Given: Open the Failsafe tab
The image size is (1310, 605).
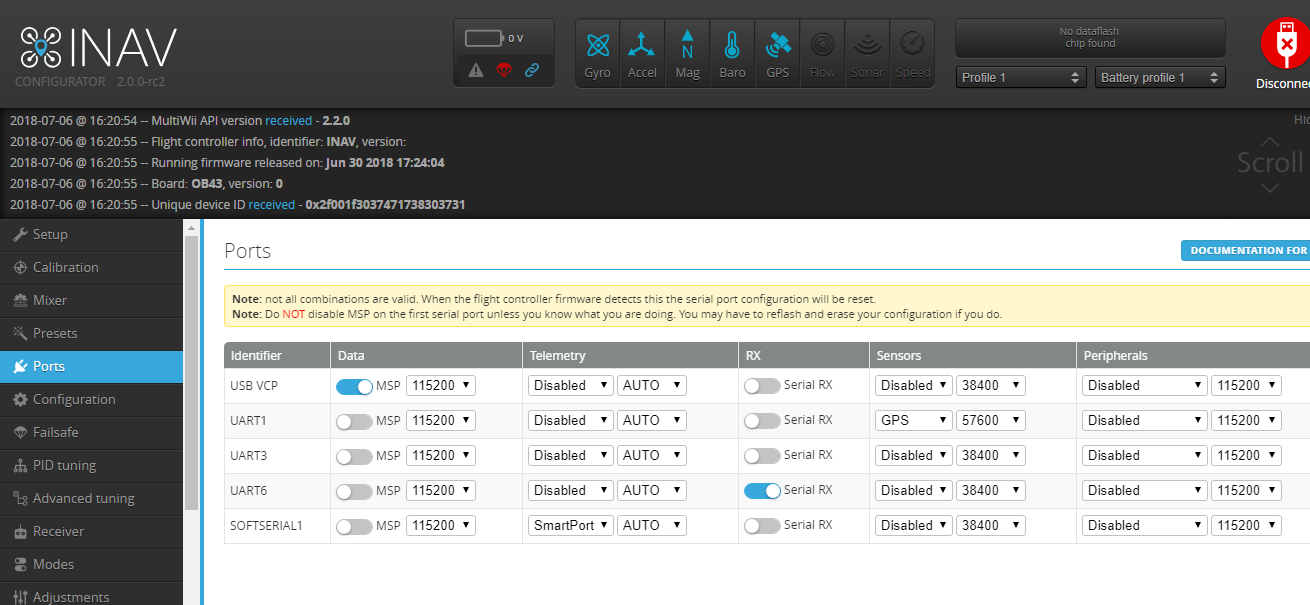Looking at the screenshot, I should point(92,432).
